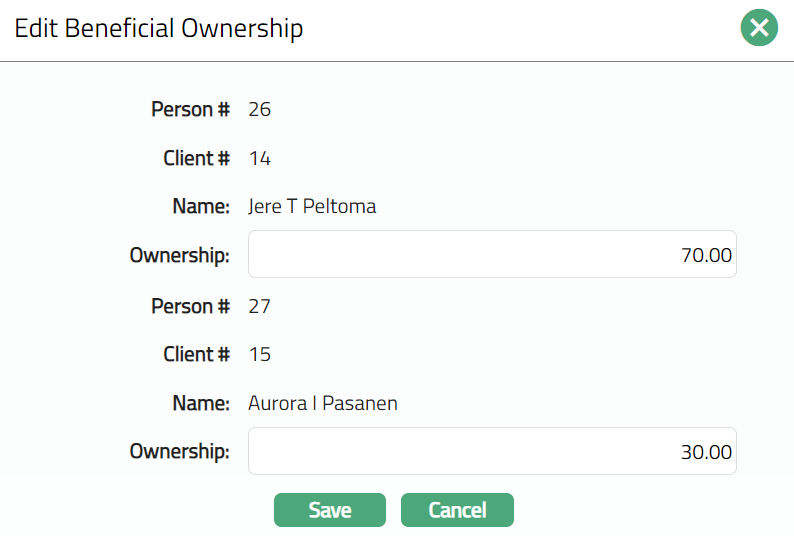Viewport: 794px width, 536px height.
Task: Click the Person # label beside 27
Action: click(190, 306)
